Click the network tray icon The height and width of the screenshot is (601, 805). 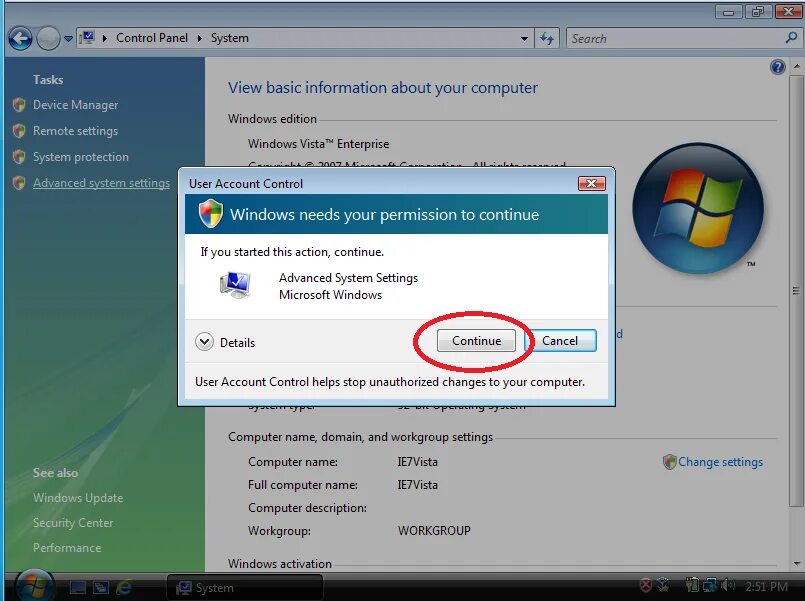pyautogui.click(x=710, y=585)
